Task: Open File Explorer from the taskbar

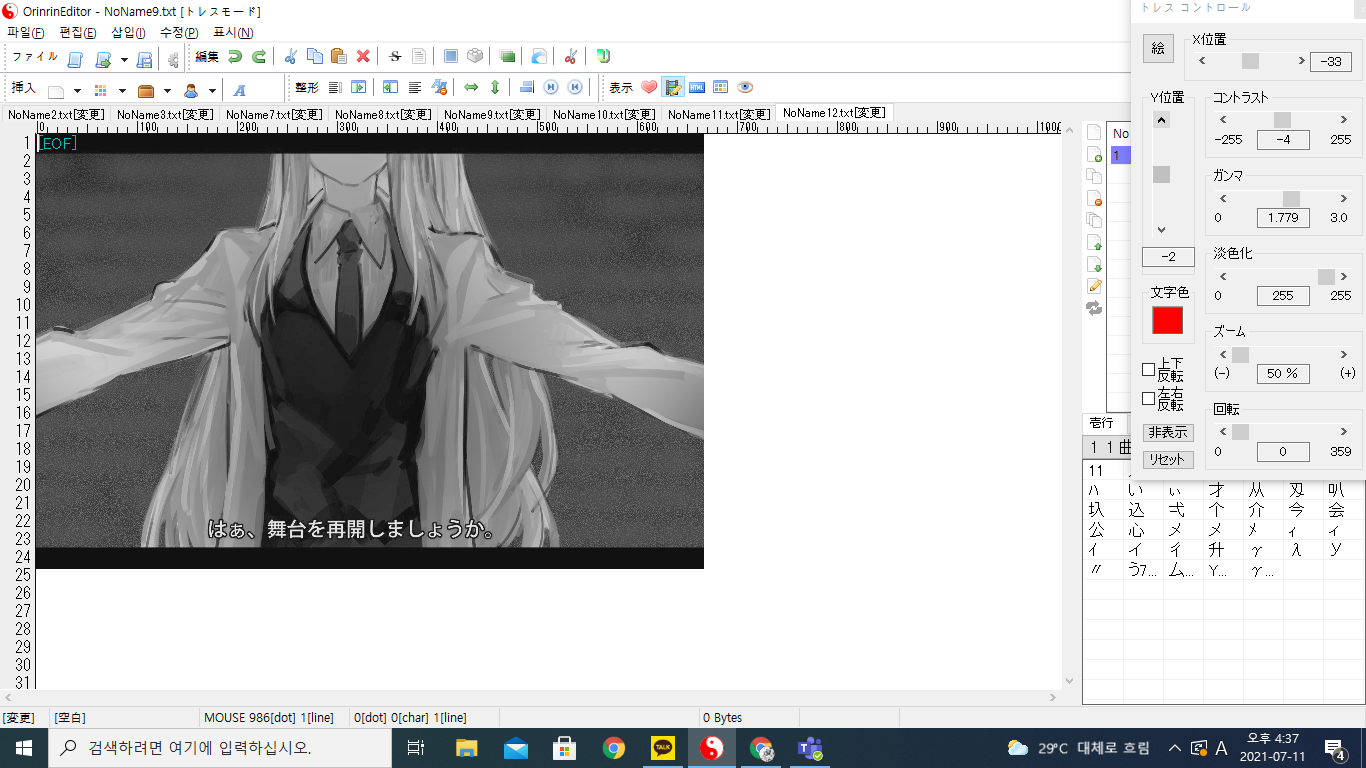Action: (467, 748)
